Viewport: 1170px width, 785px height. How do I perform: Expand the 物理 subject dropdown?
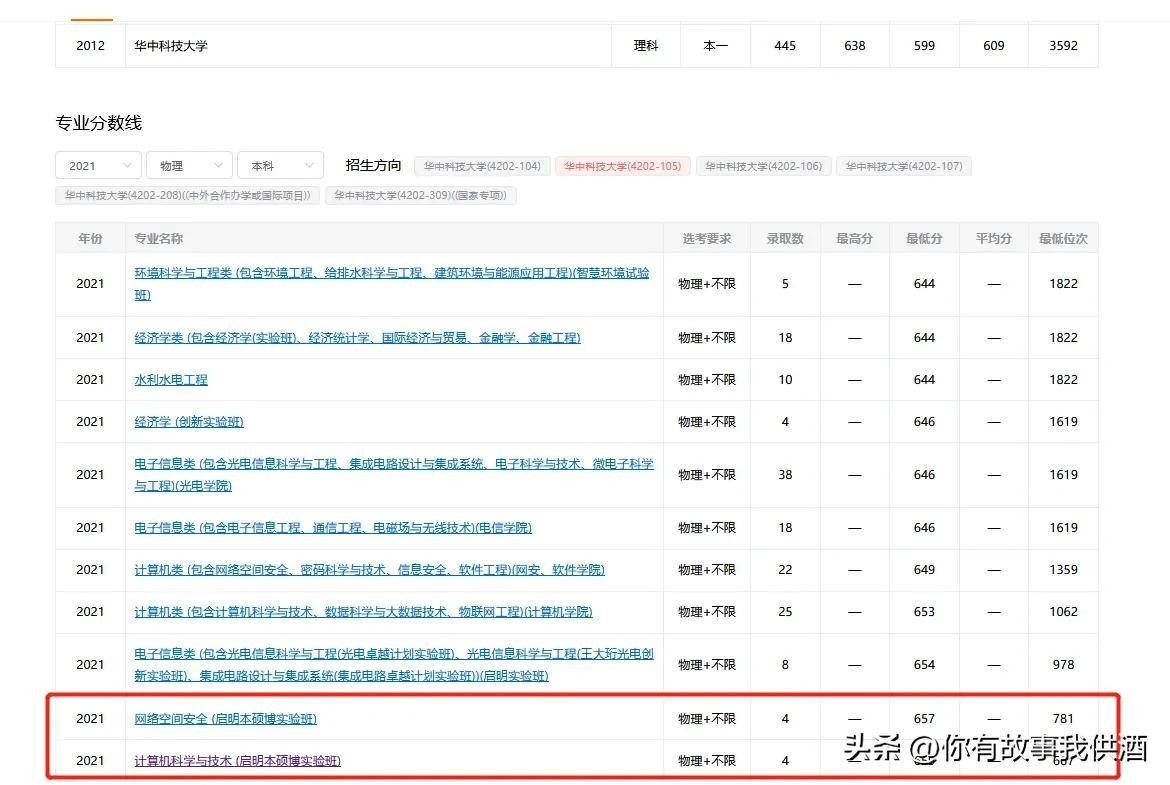(x=189, y=166)
